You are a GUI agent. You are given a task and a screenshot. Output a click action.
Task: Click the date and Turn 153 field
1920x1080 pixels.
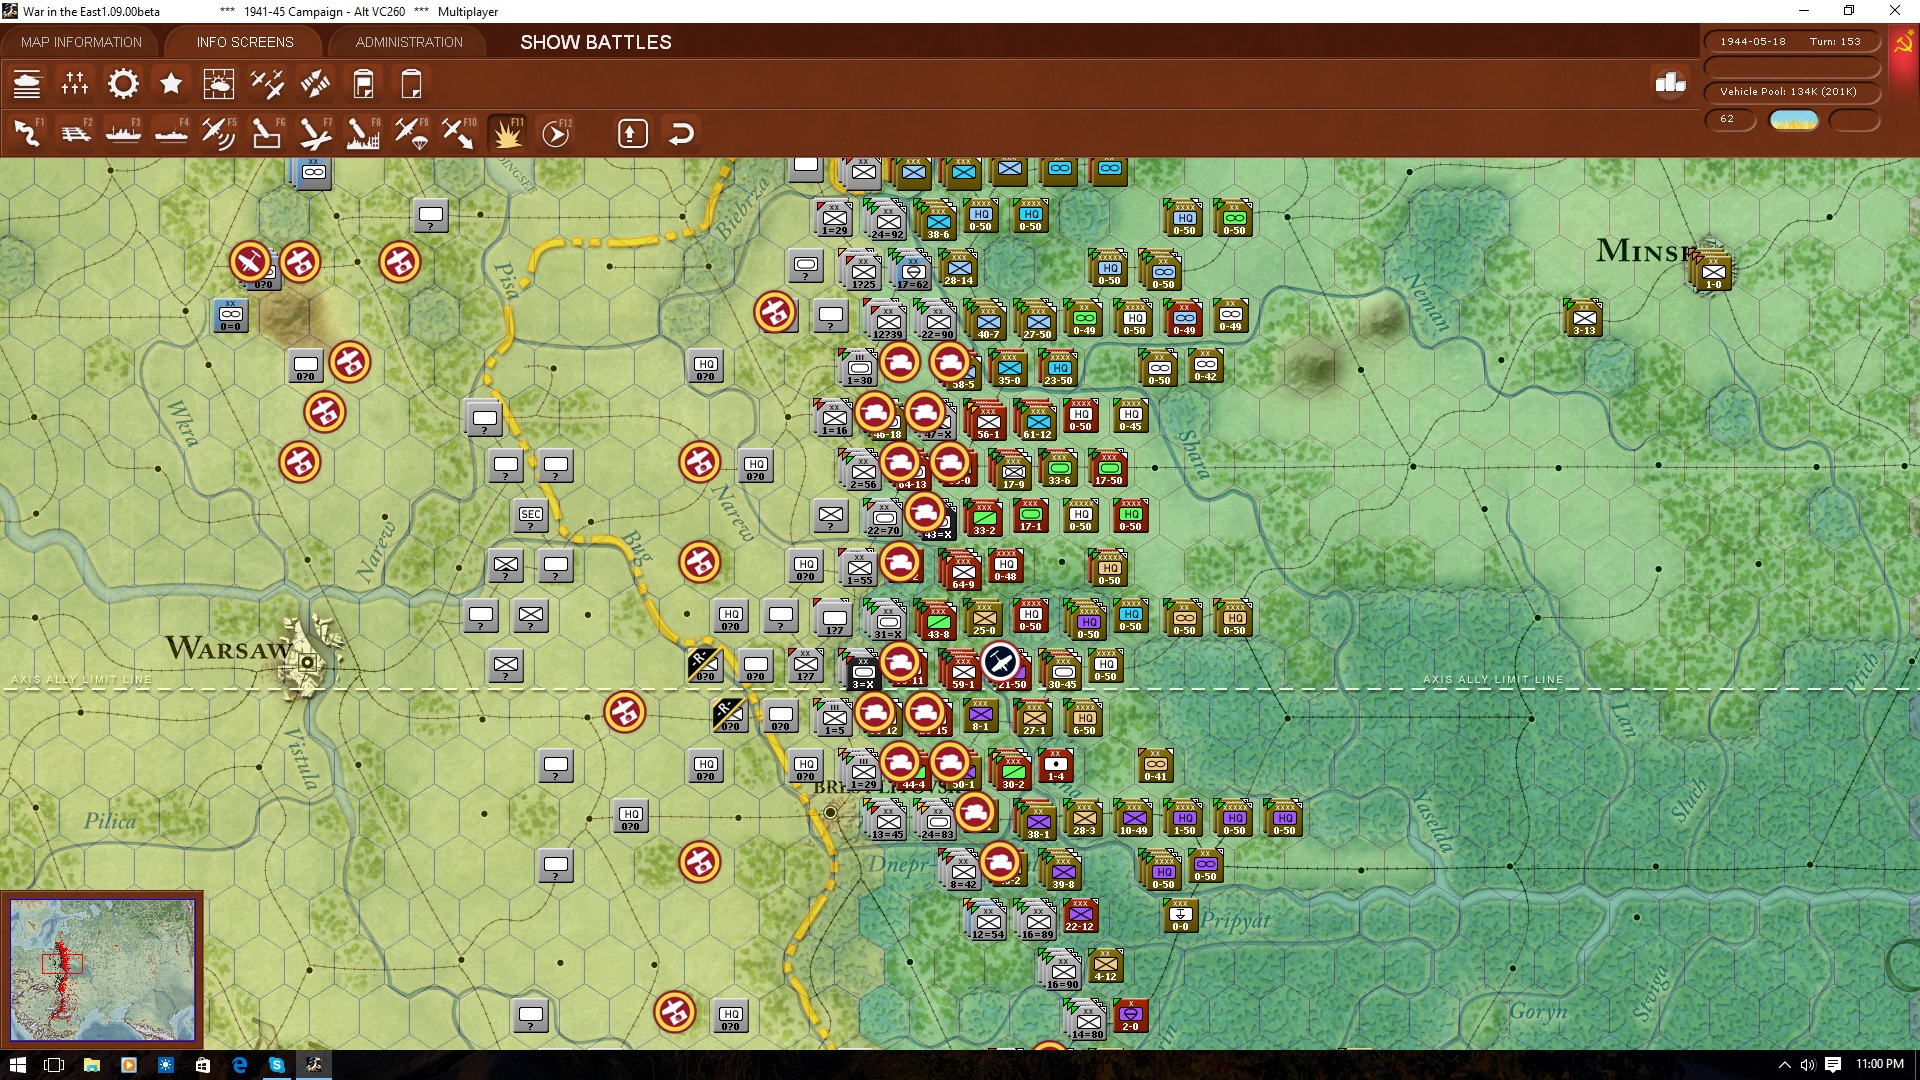pos(1791,42)
